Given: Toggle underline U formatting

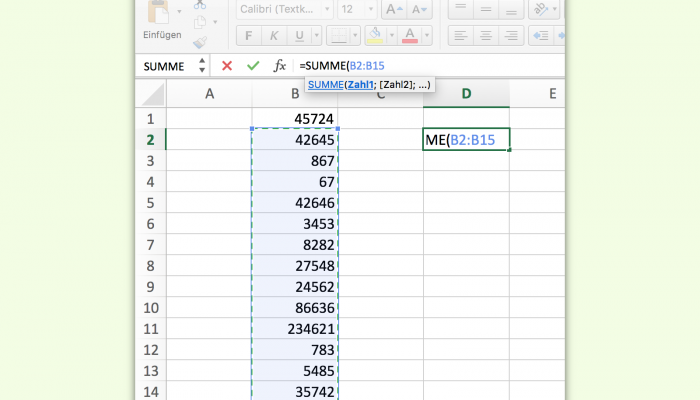Looking at the screenshot, I should 299,36.
